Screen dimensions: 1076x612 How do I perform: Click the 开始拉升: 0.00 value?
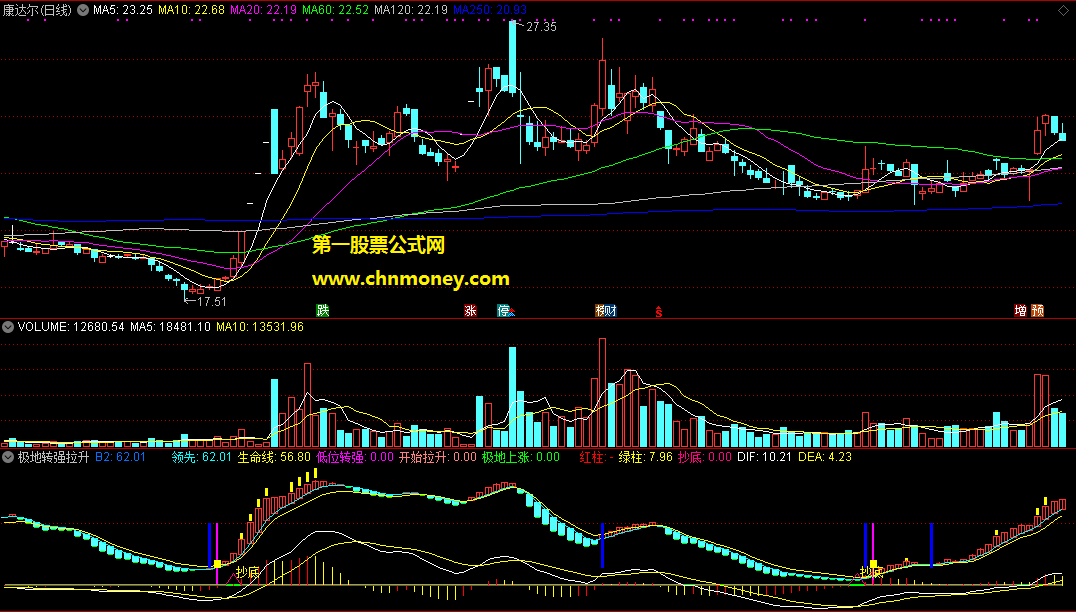pos(438,457)
